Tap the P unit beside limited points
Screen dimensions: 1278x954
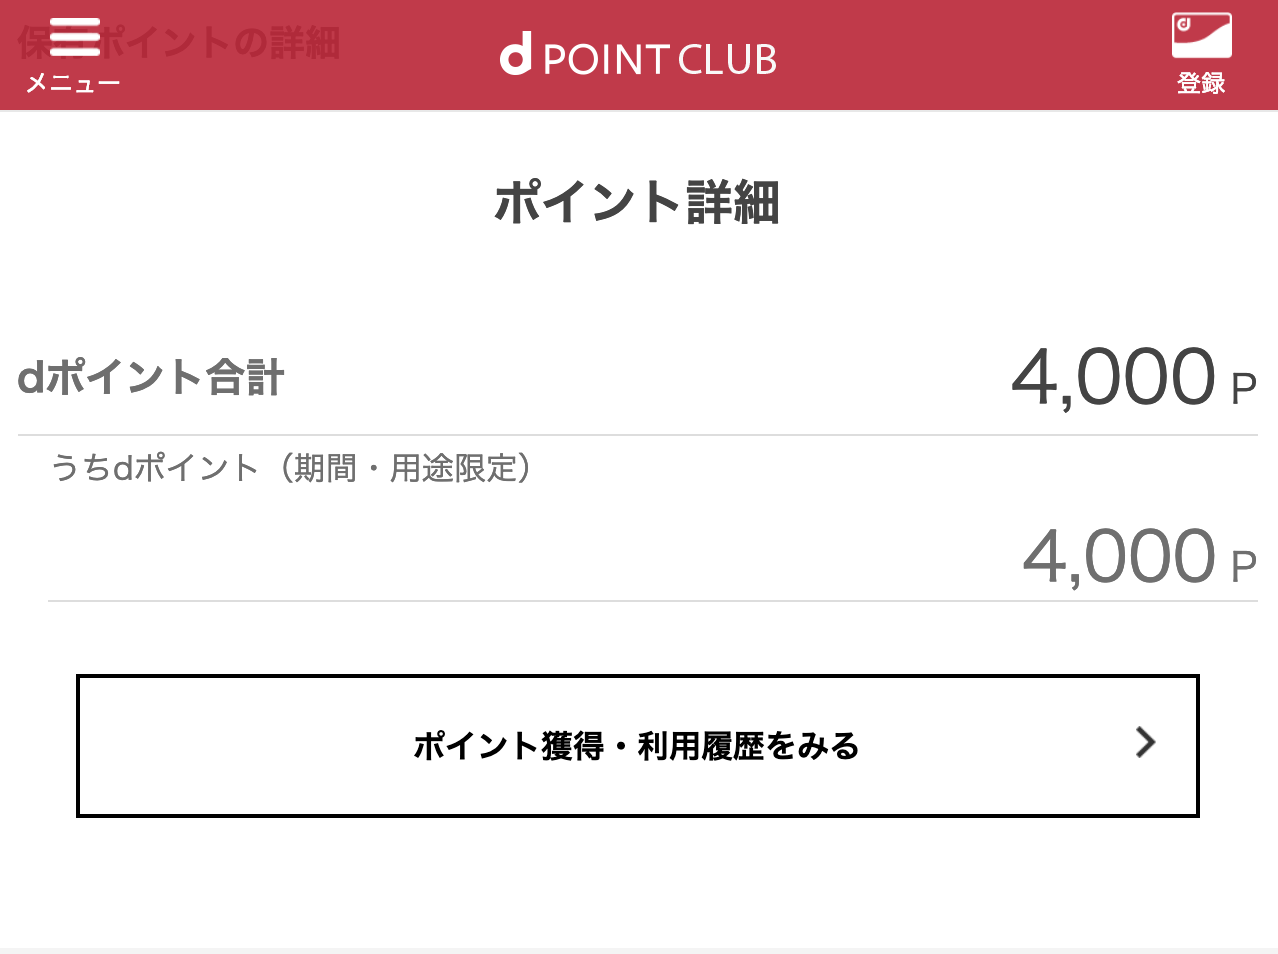click(1244, 567)
